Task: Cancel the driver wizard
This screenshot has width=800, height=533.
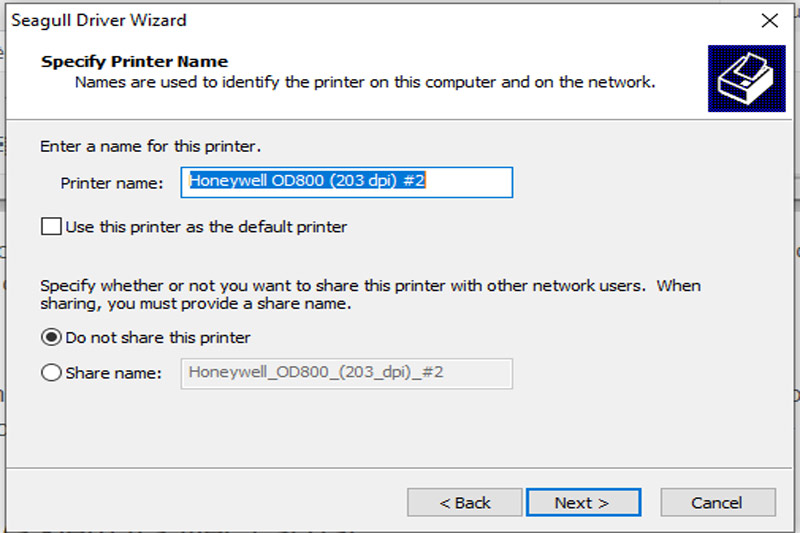Action: coord(718,502)
